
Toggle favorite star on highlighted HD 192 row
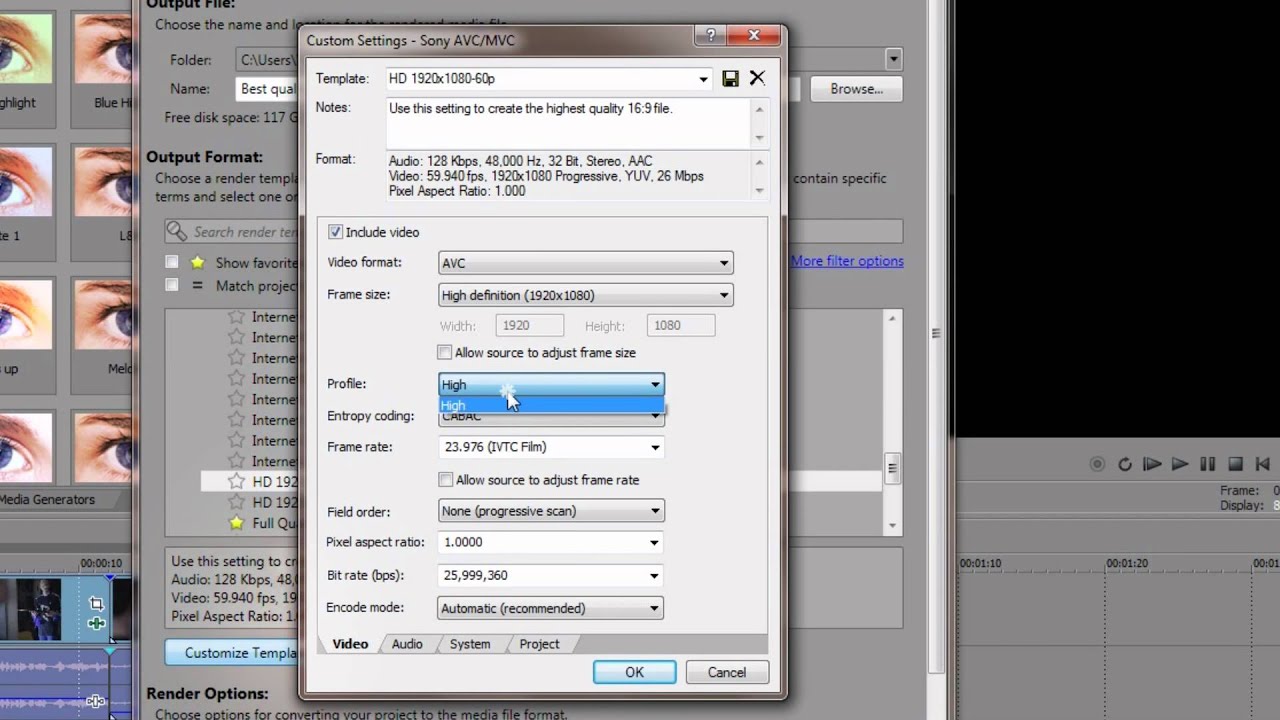[x=236, y=482]
